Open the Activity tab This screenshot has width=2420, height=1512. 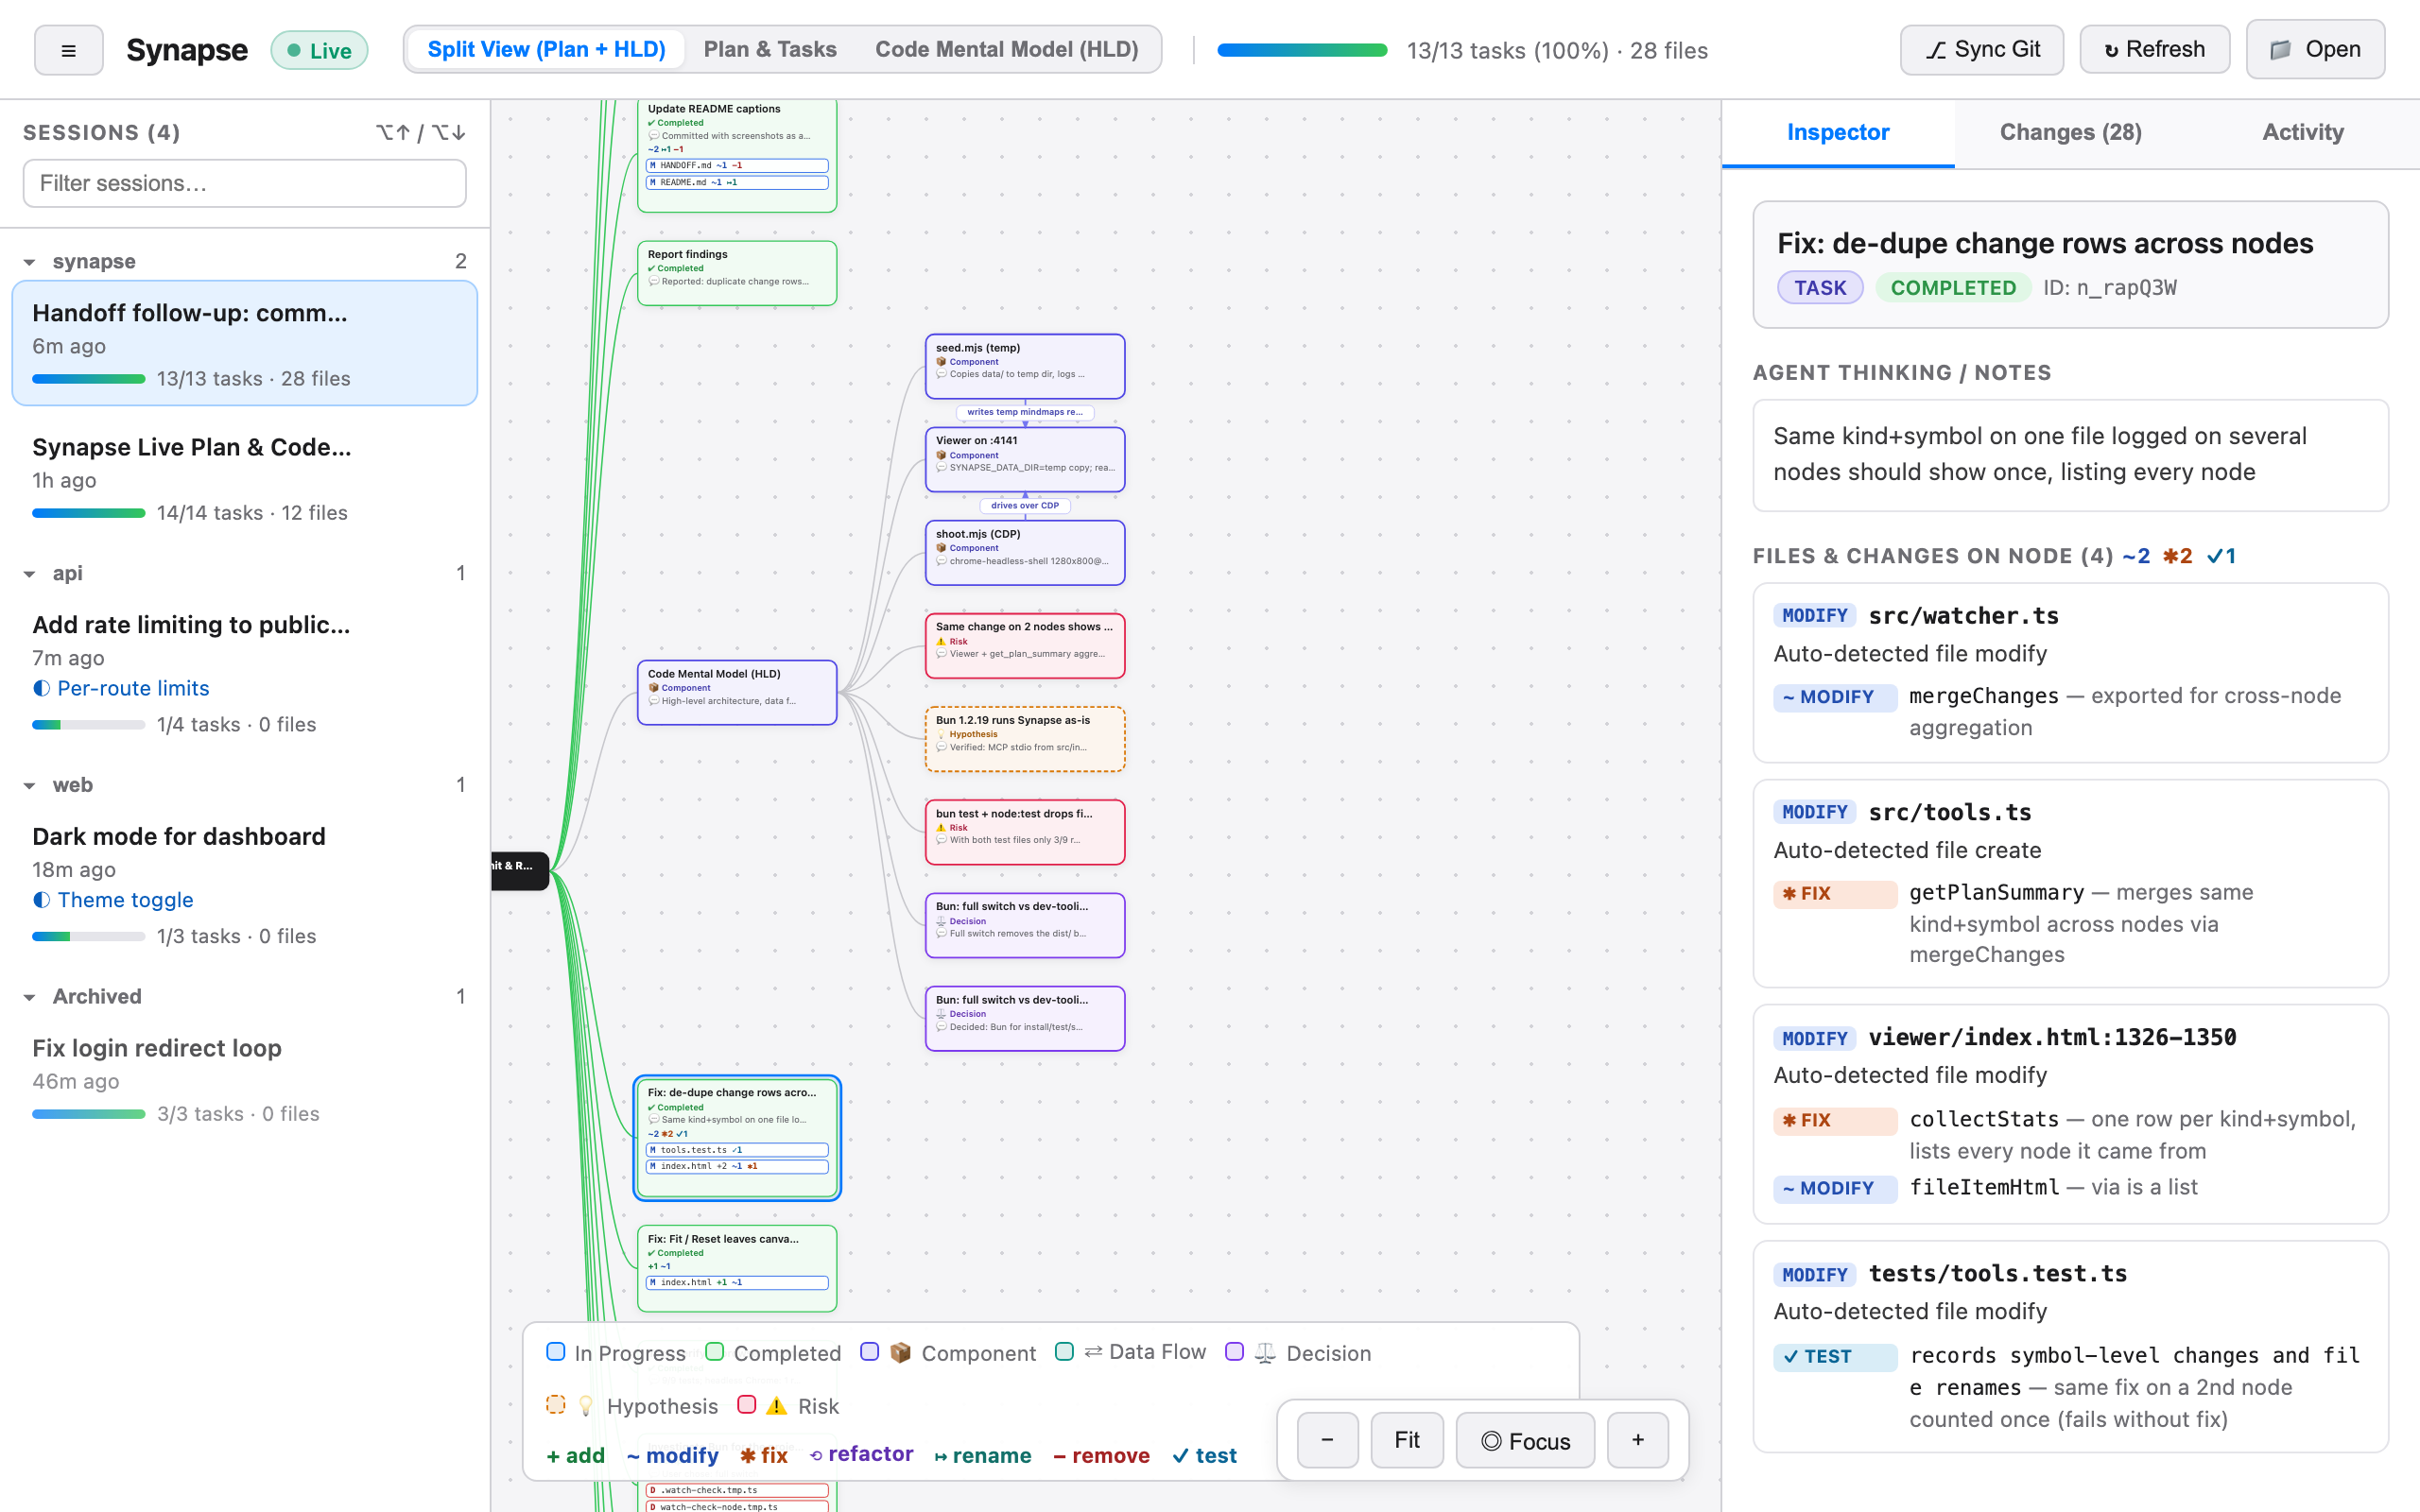[x=2303, y=132]
